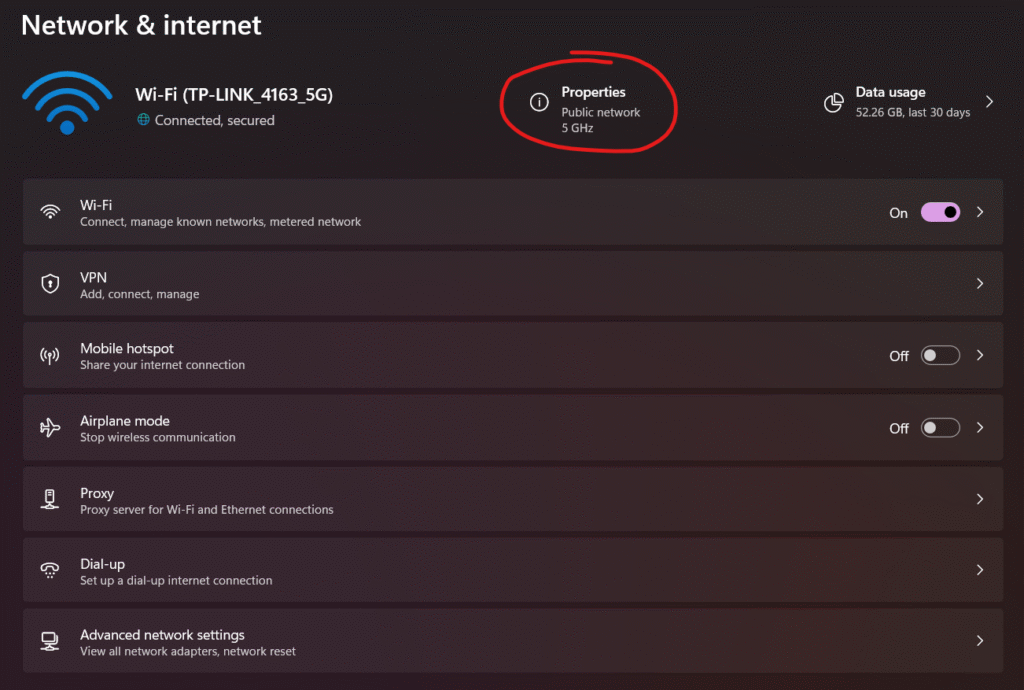Expand the Proxy row chevron
Image resolution: width=1024 pixels, height=690 pixels.
(980, 500)
